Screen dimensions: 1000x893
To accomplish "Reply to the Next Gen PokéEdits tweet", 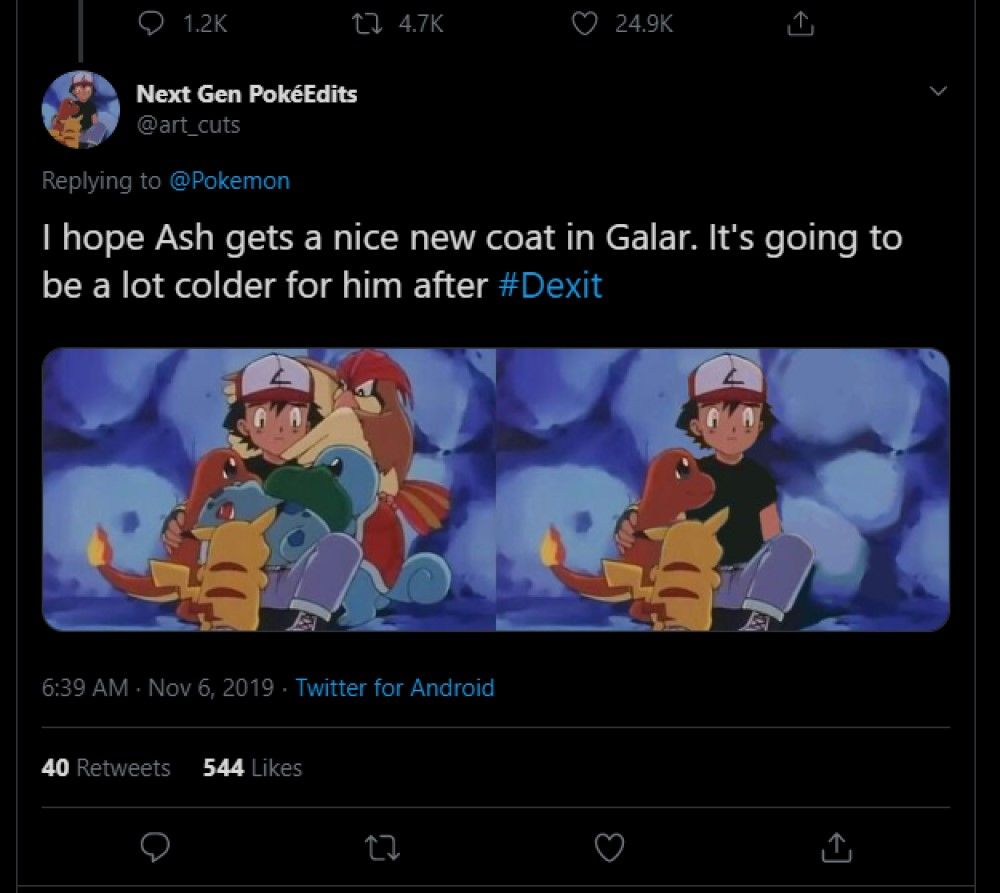I will tap(152, 847).
